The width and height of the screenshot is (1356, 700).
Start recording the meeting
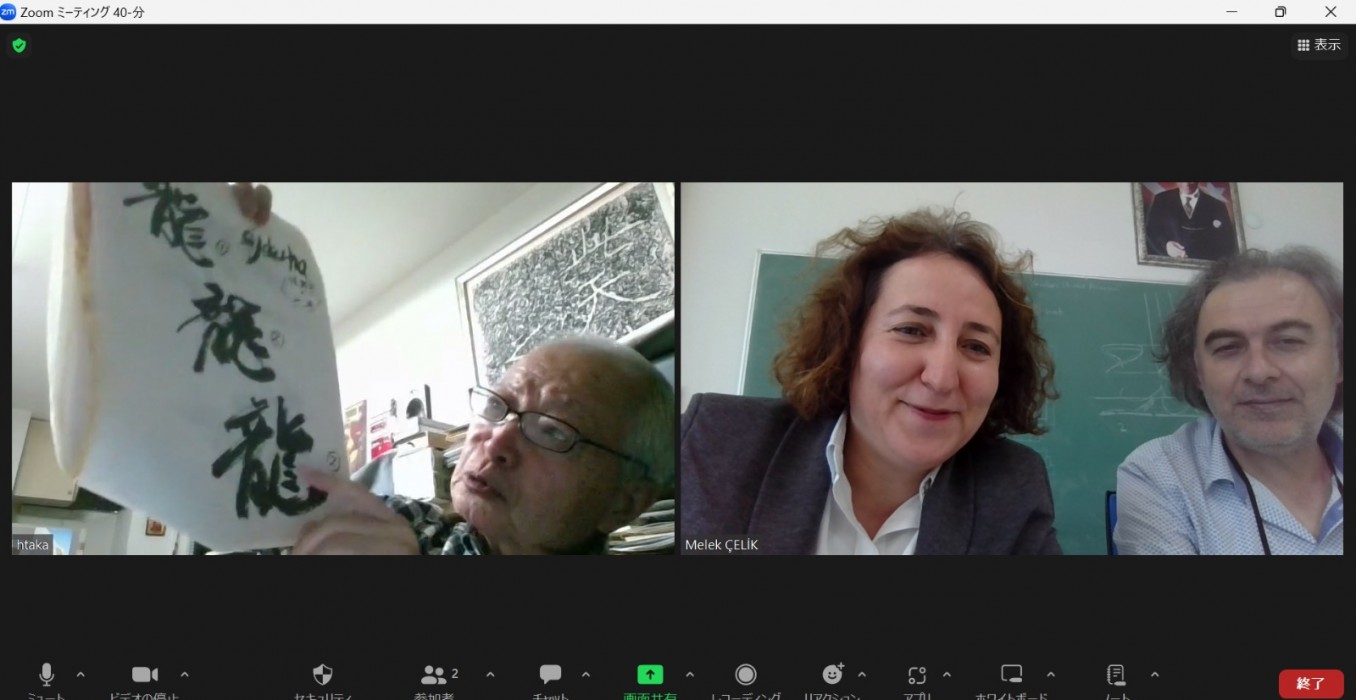(745, 675)
